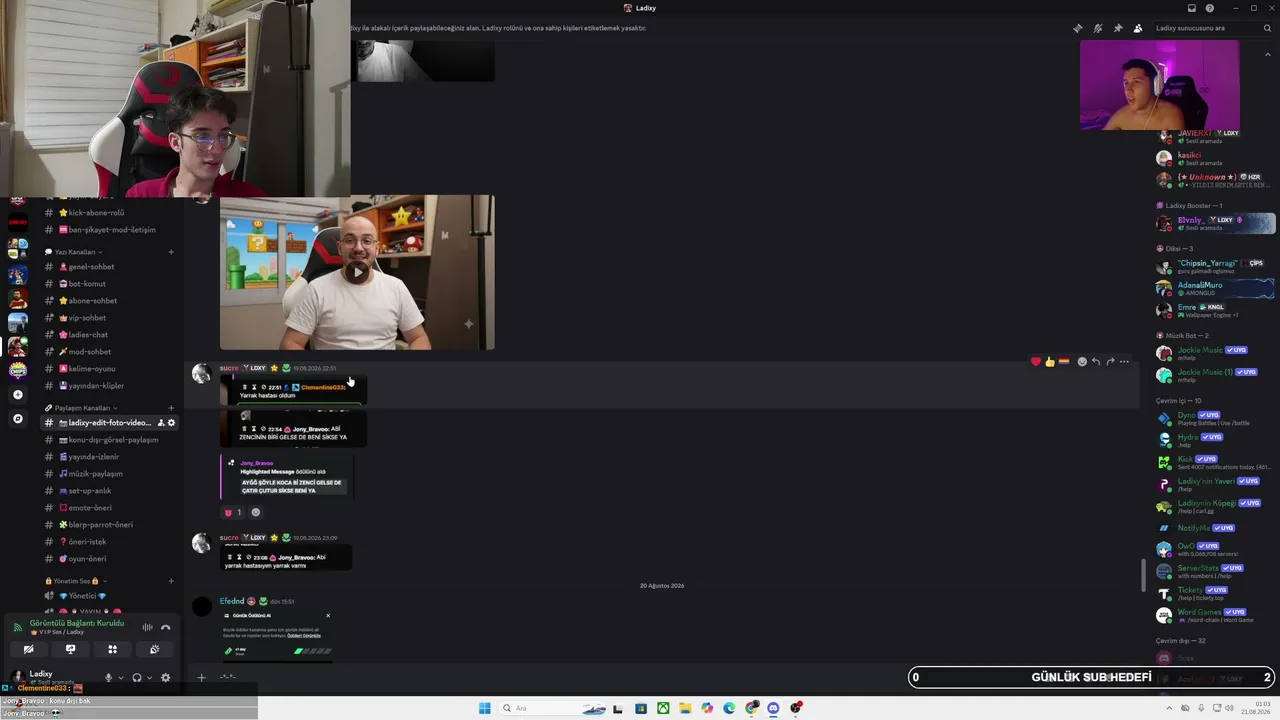The height and width of the screenshot is (720, 1280).
Task: Open the emote-öneri channel
Action: click(x=108, y=508)
